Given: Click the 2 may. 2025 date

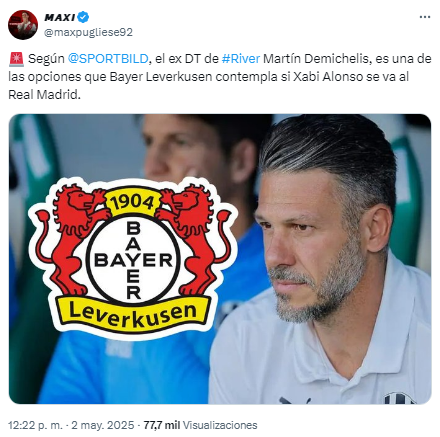Looking at the screenshot, I should [x=103, y=425].
